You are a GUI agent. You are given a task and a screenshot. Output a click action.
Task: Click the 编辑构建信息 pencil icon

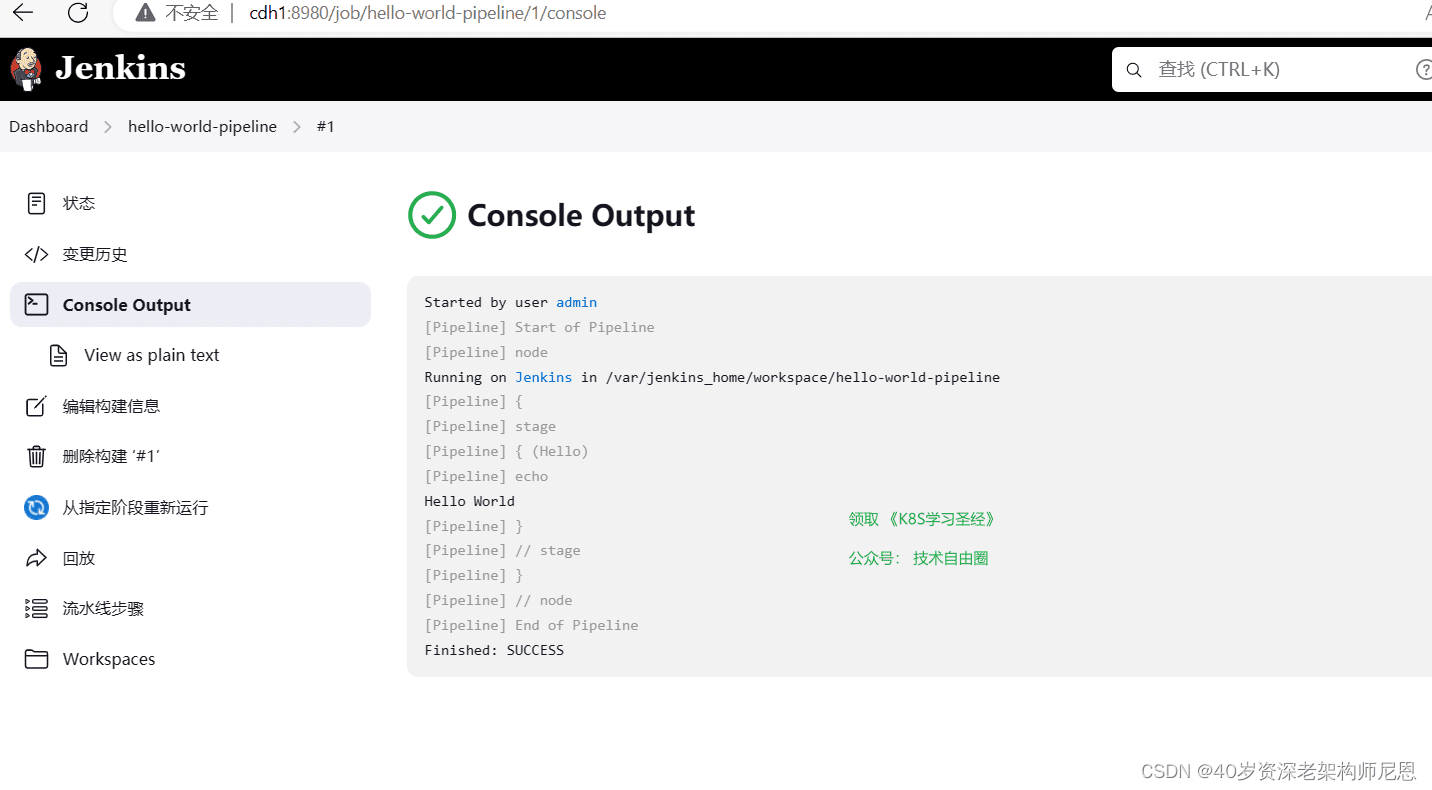click(36, 406)
